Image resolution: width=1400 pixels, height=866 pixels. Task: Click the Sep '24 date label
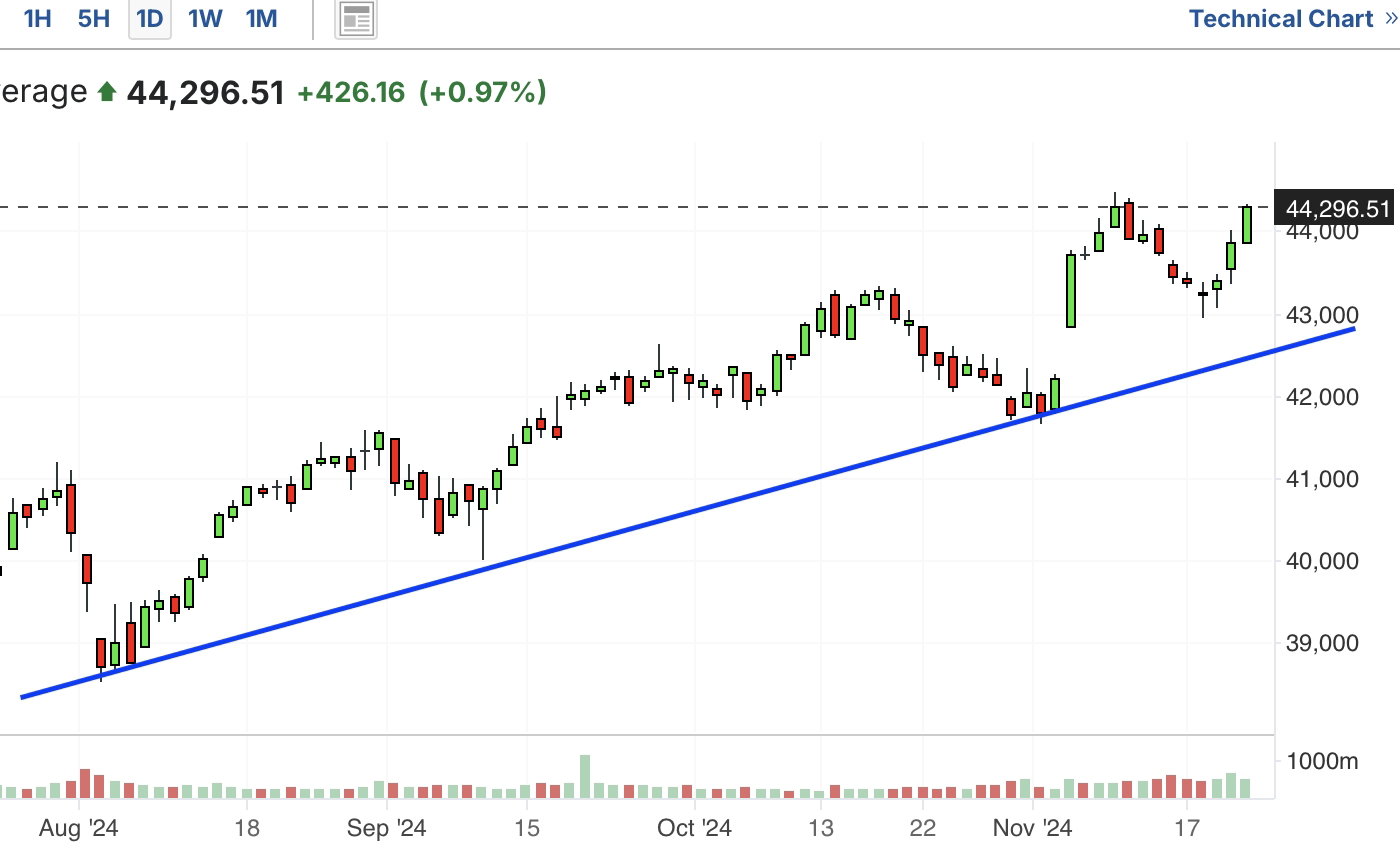(387, 829)
